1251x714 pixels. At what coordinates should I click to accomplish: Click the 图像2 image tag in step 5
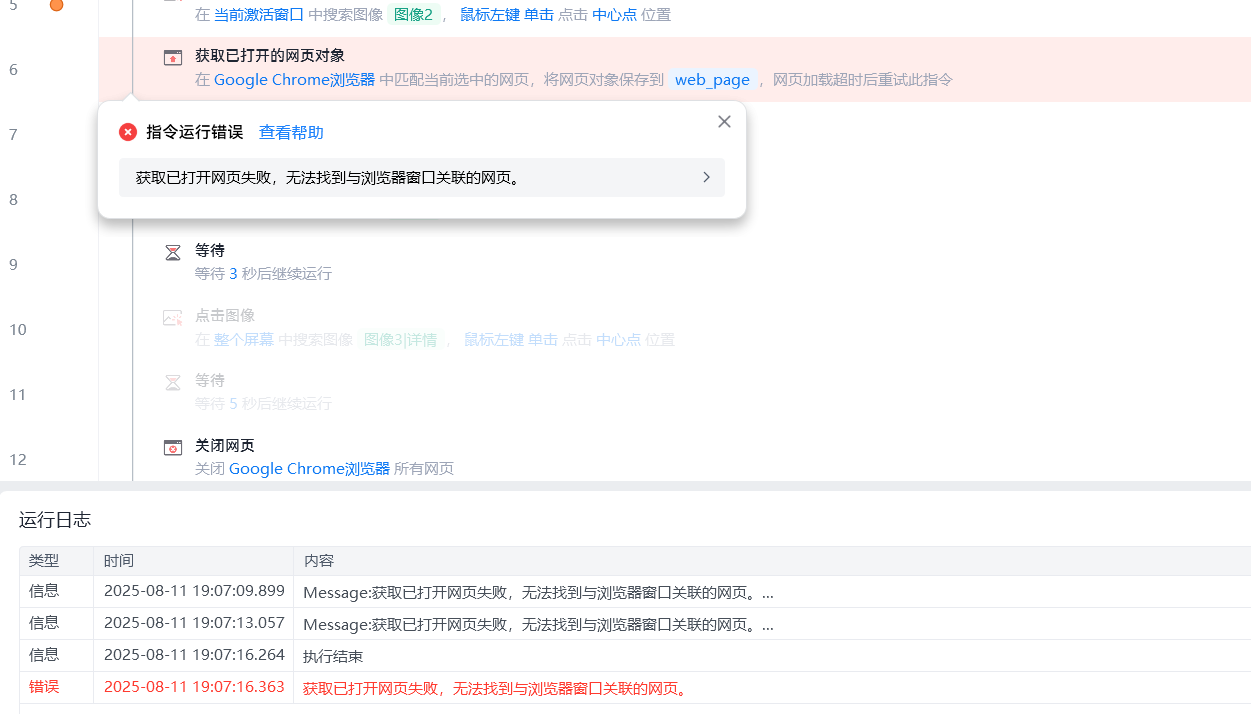tap(413, 15)
